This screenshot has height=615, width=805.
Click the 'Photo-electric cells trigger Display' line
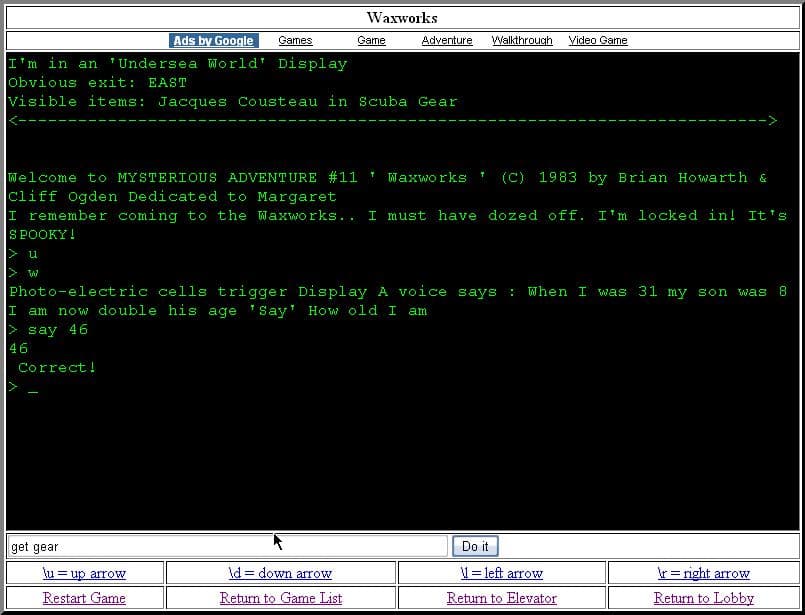pos(398,292)
